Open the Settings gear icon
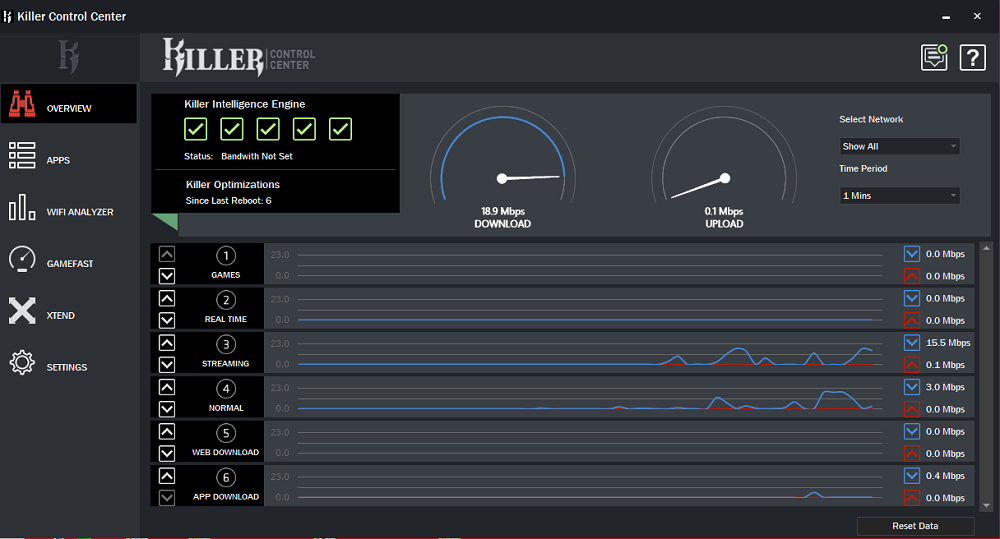Viewport: 1000px width, 539px height. (x=22, y=364)
